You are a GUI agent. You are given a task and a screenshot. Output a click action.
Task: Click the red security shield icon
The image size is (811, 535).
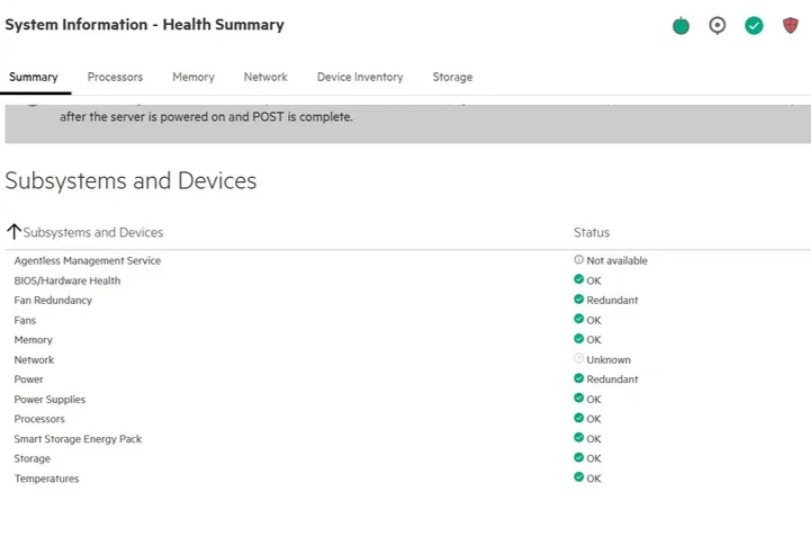(x=790, y=26)
